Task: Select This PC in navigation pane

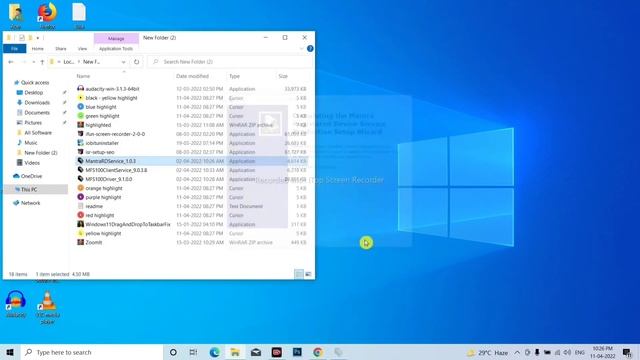Action: (29, 189)
